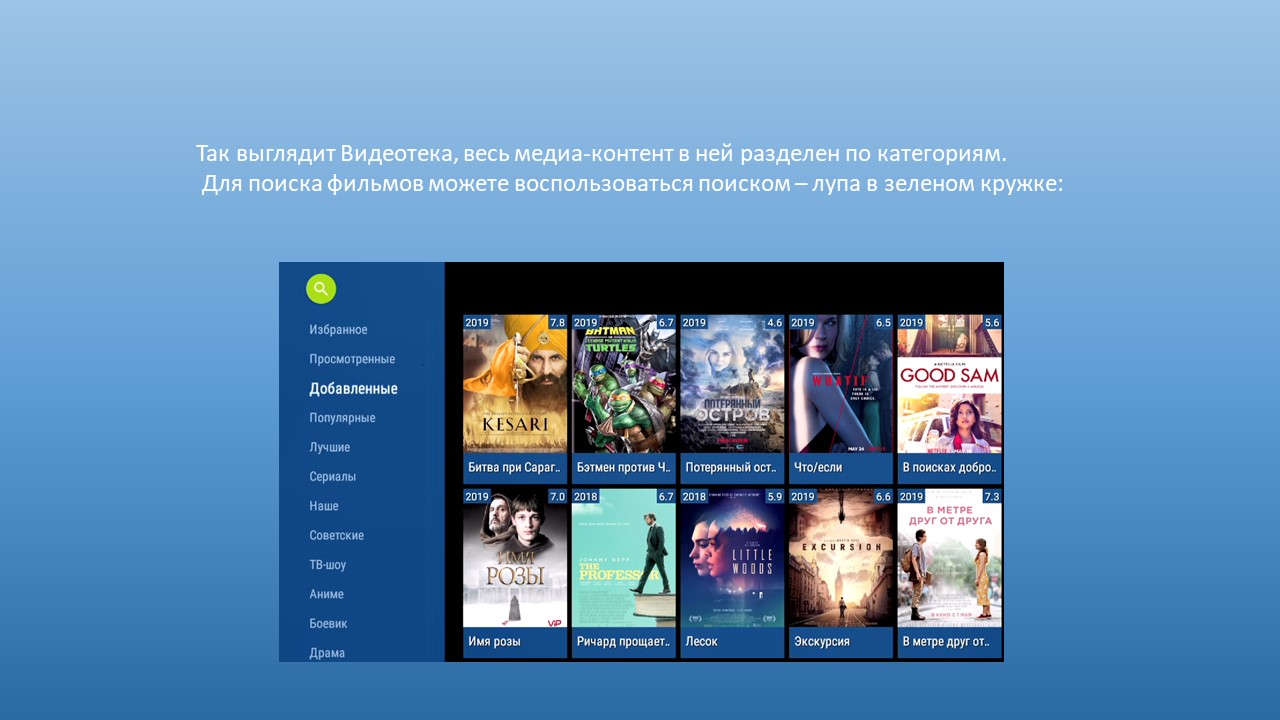
Task: Click the 2018 year badge on Little Woods
Action: point(694,497)
